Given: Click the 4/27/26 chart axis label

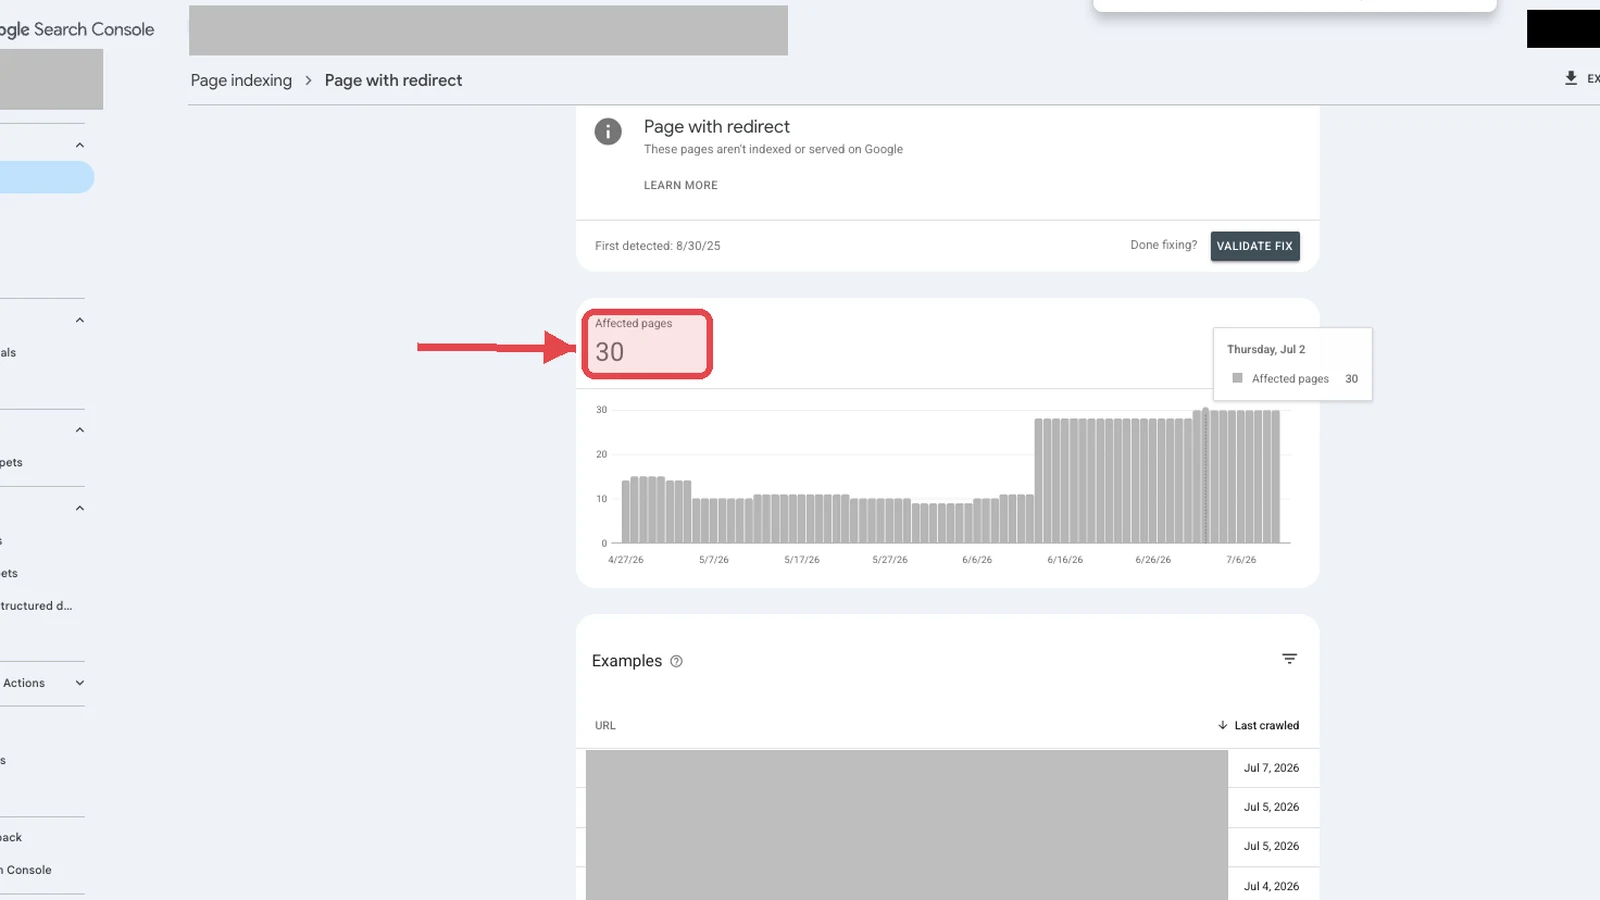Looking at the screenshot, I should [x=626, y=560].
